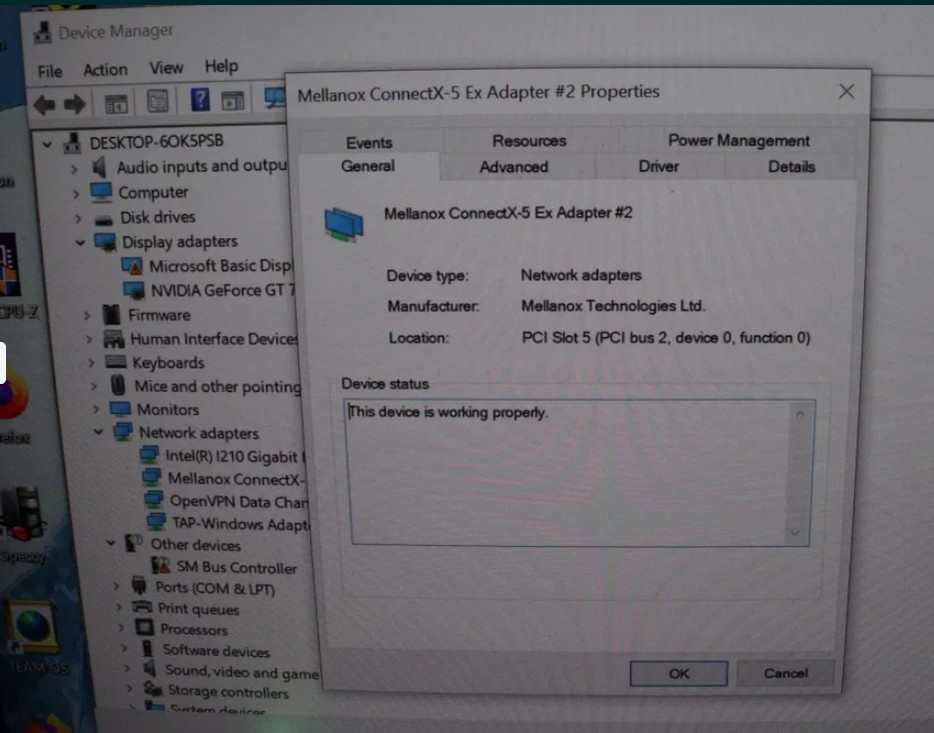The image size is (934, 733).
Task: Click the NVIDIA GeForce GT device
Action: (222, 290)
